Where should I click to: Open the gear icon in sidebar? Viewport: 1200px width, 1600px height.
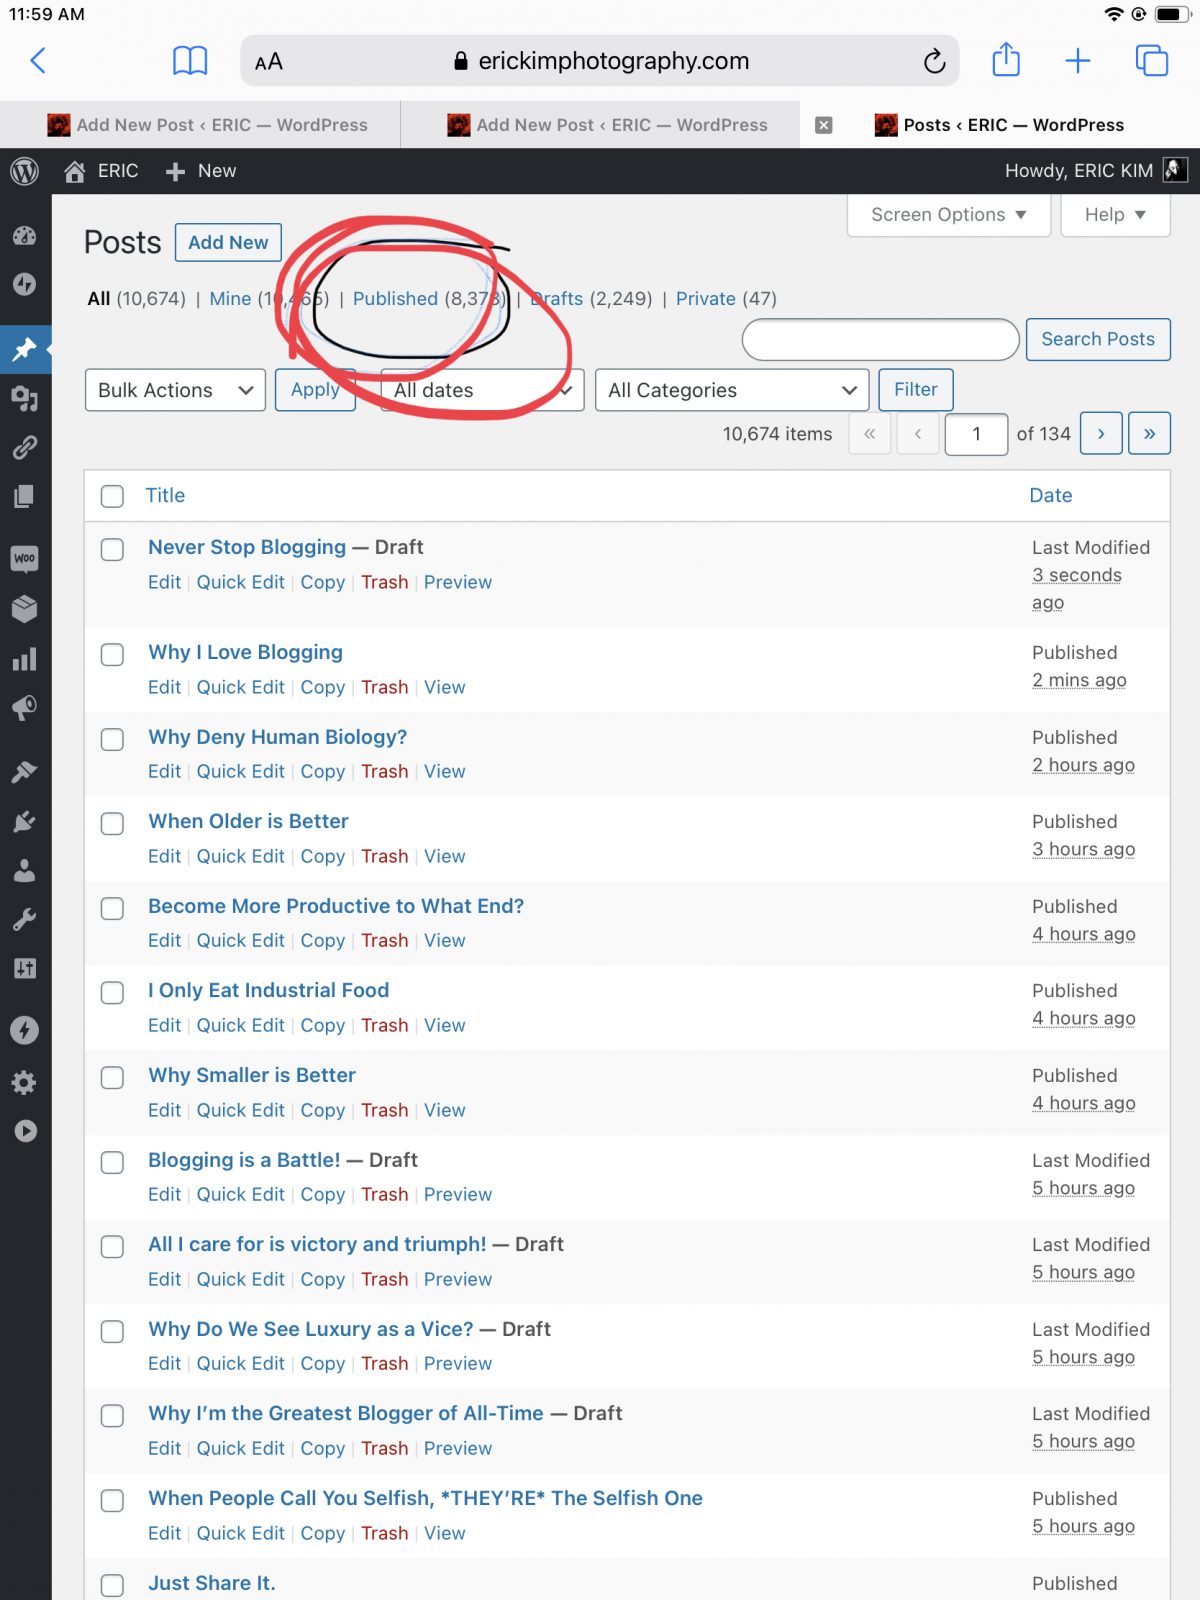[25, 1082]
